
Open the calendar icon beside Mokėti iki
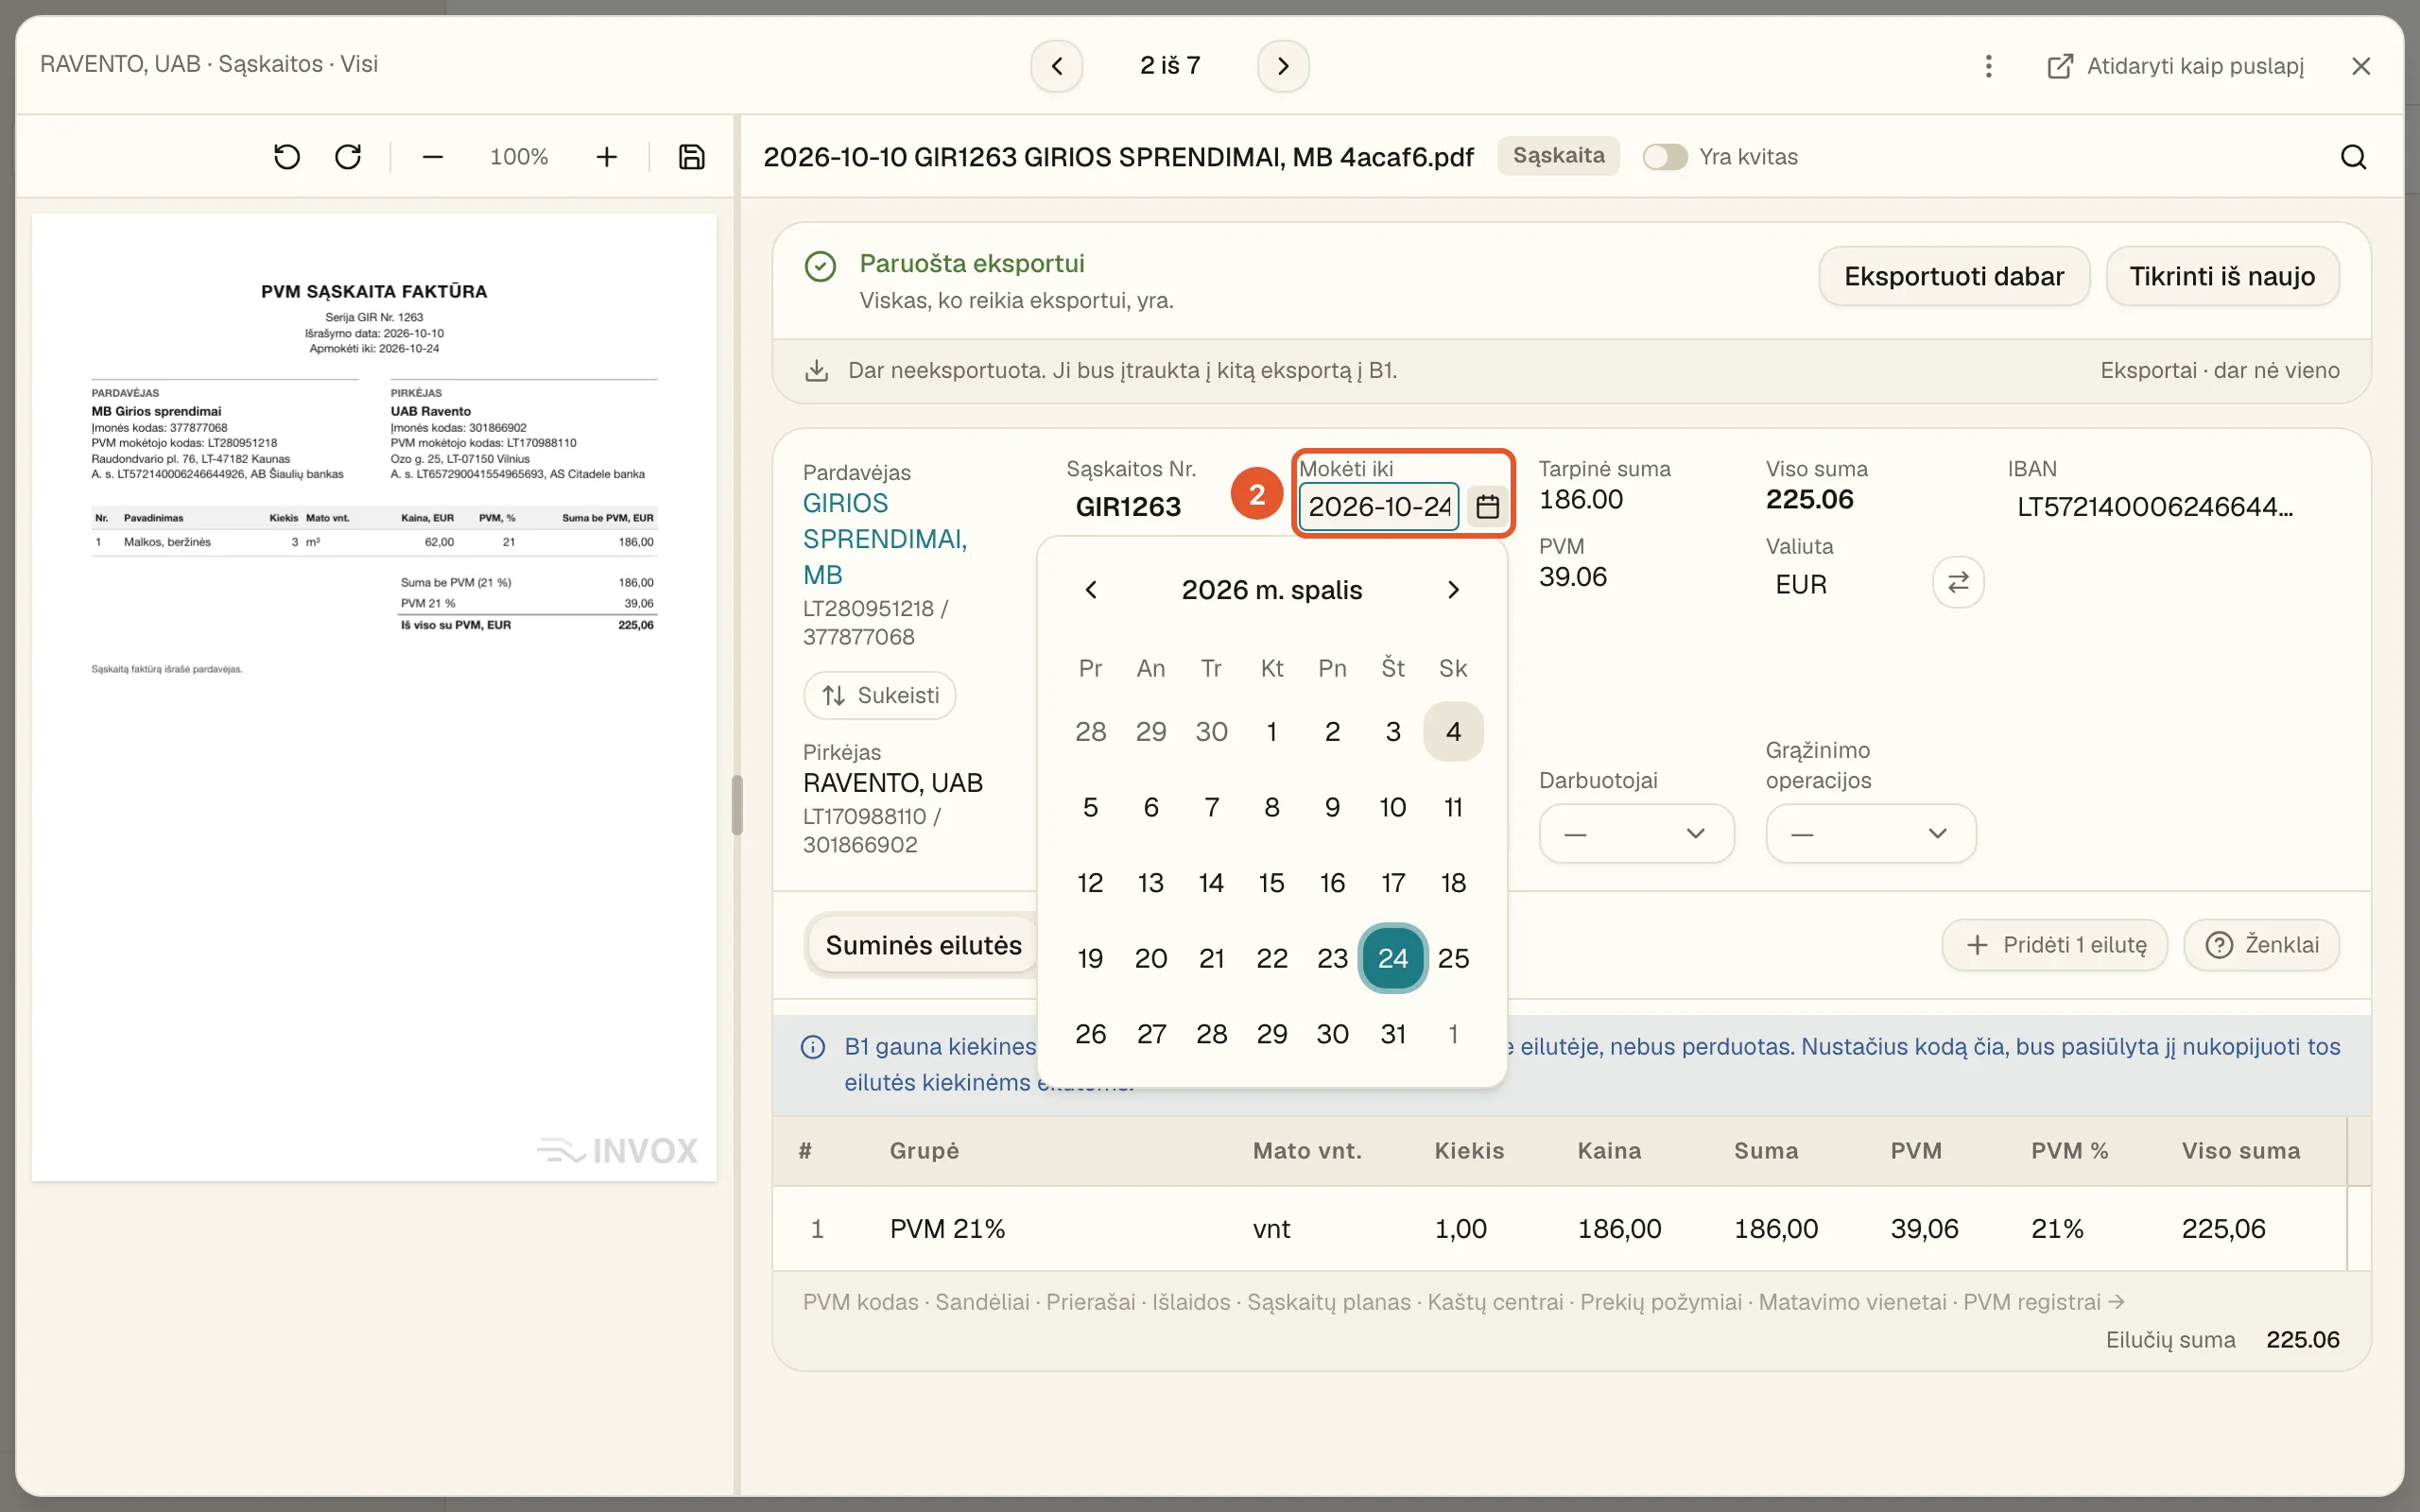[1488, 507]
